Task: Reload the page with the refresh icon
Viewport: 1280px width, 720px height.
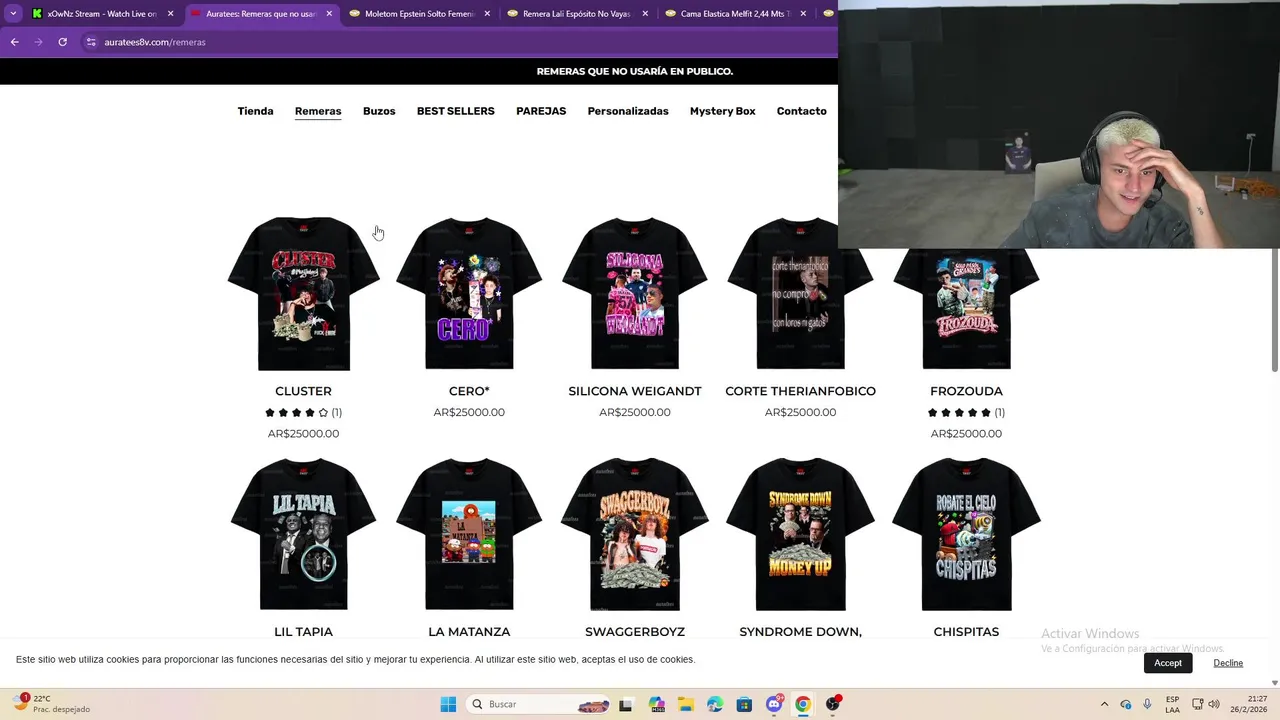Action: pos(62,42)
